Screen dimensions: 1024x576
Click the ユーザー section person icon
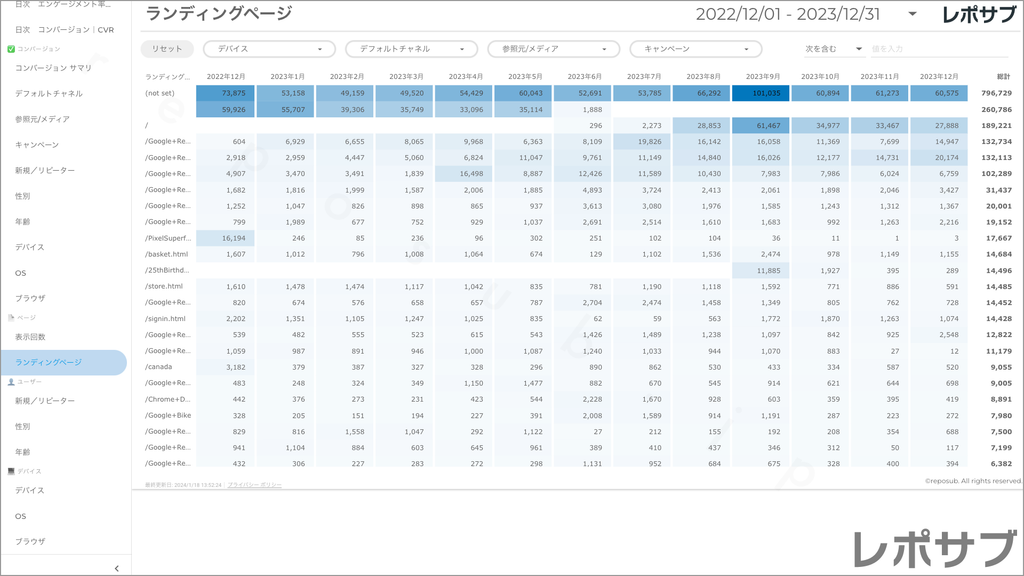[11, 382]
